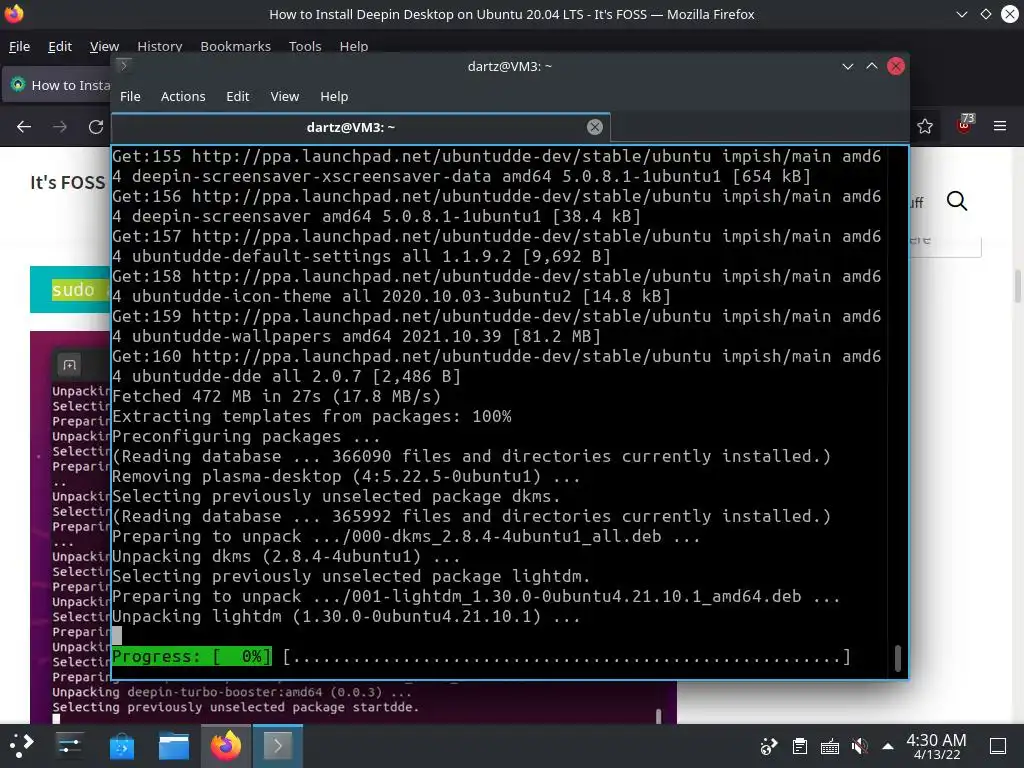Maximize the Firefox window
Screen dimensions: 1024x768
985,14
